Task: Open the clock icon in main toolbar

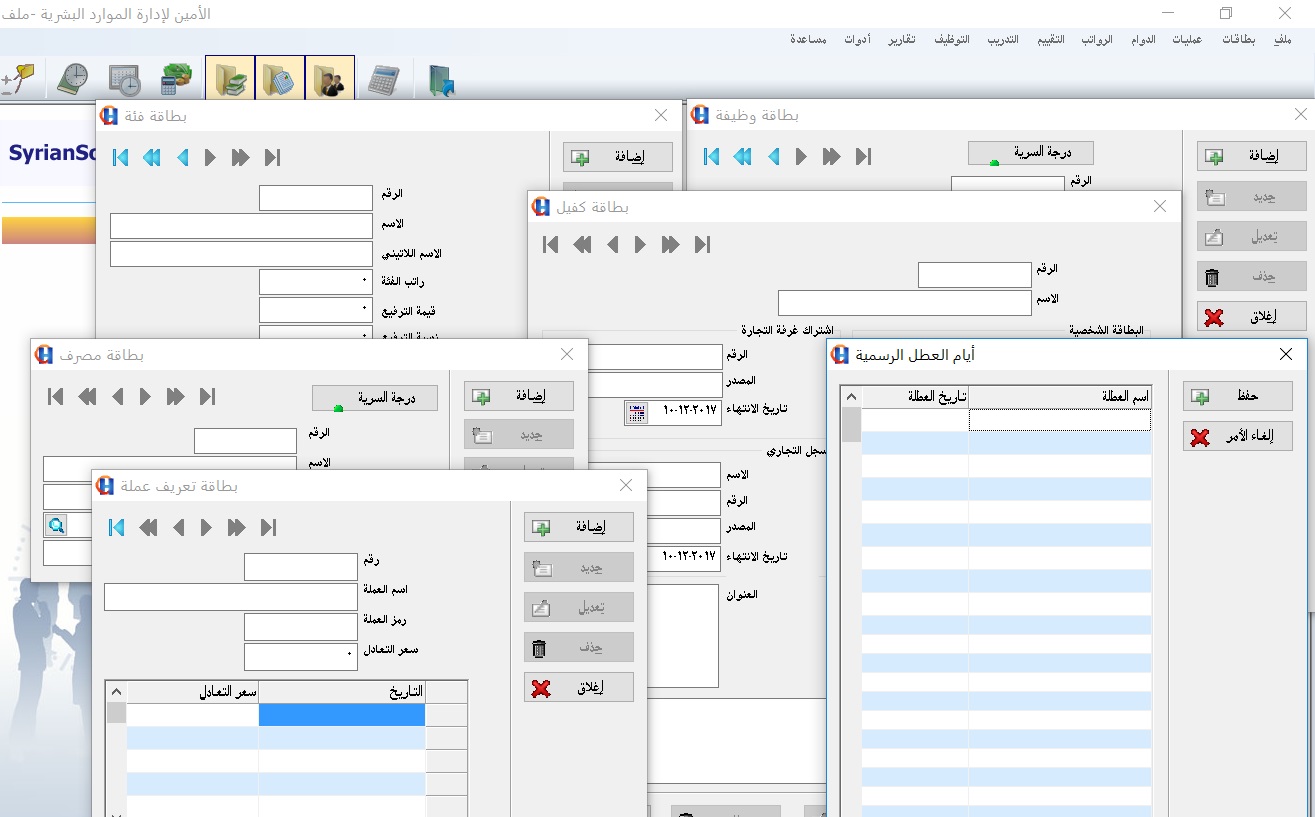Action: pos(72,79)
